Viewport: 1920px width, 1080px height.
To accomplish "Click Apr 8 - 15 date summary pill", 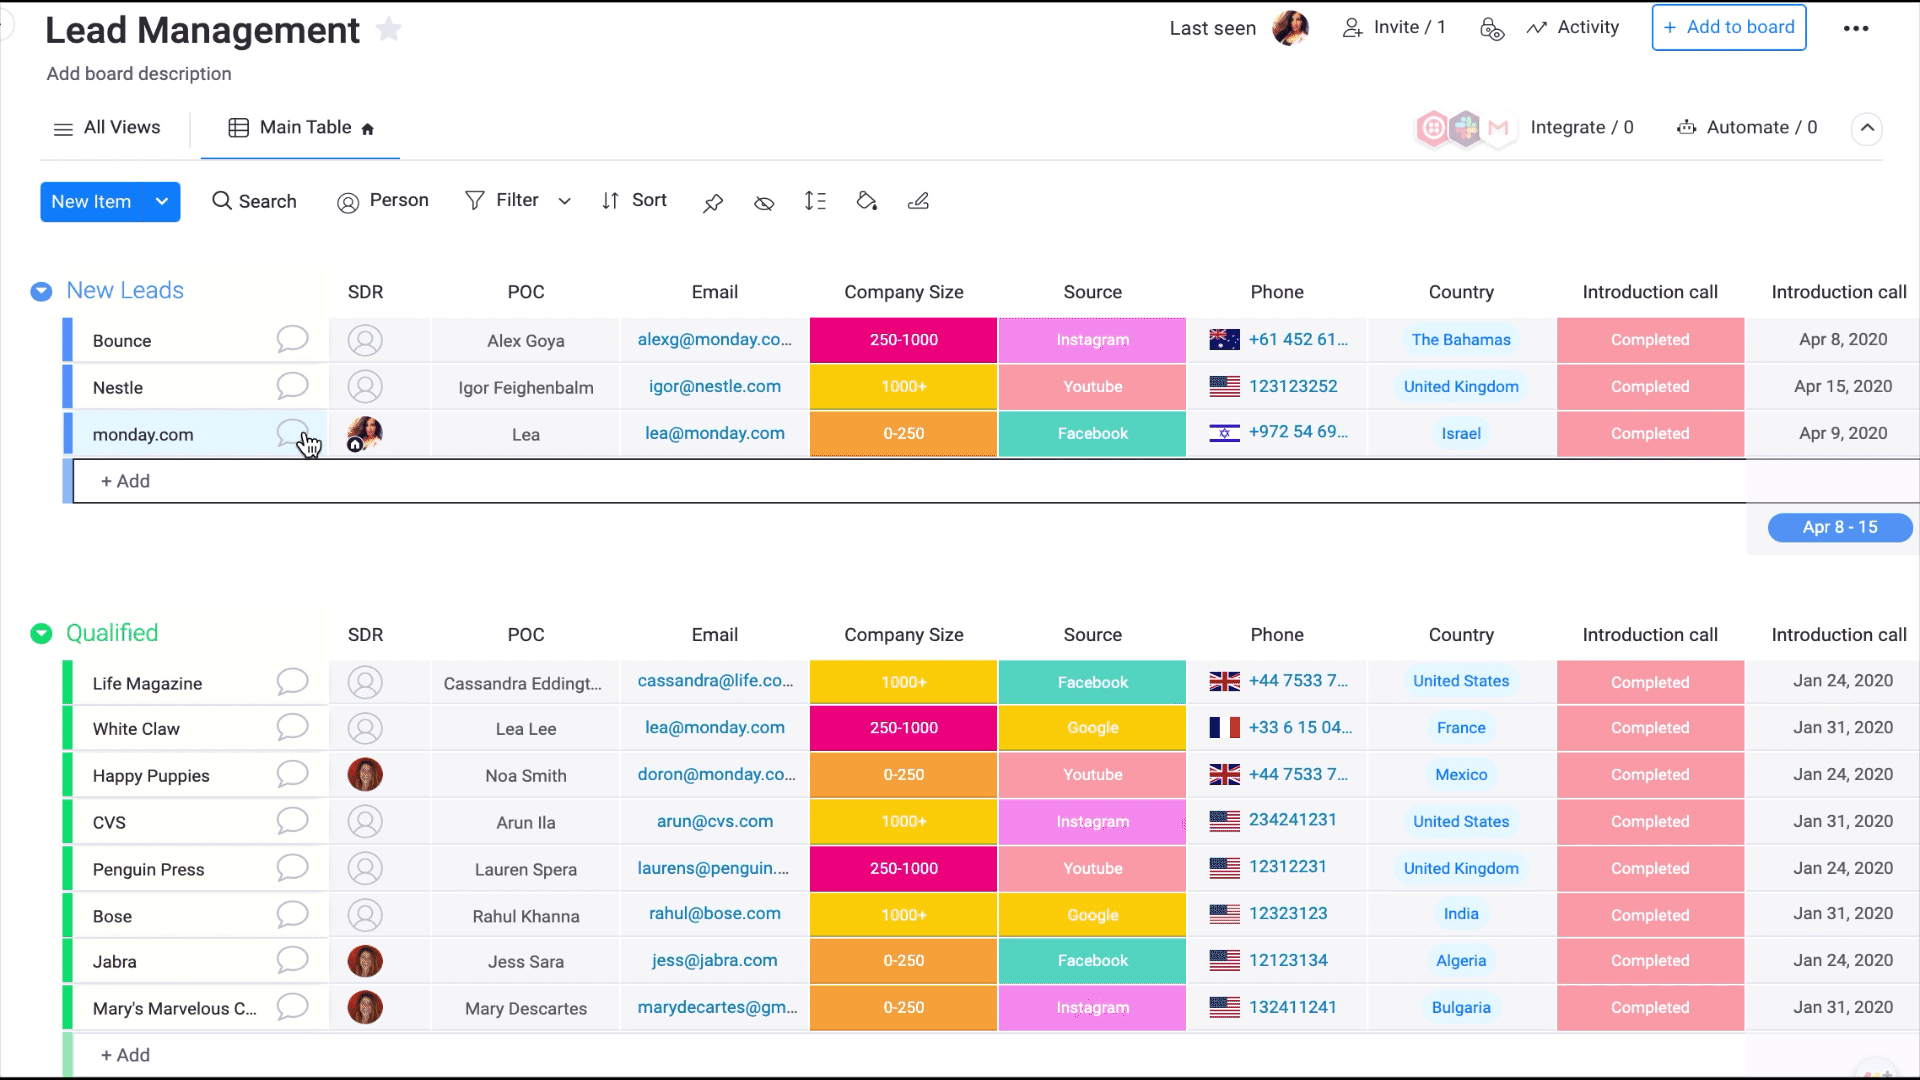I will click(1839, 527).
